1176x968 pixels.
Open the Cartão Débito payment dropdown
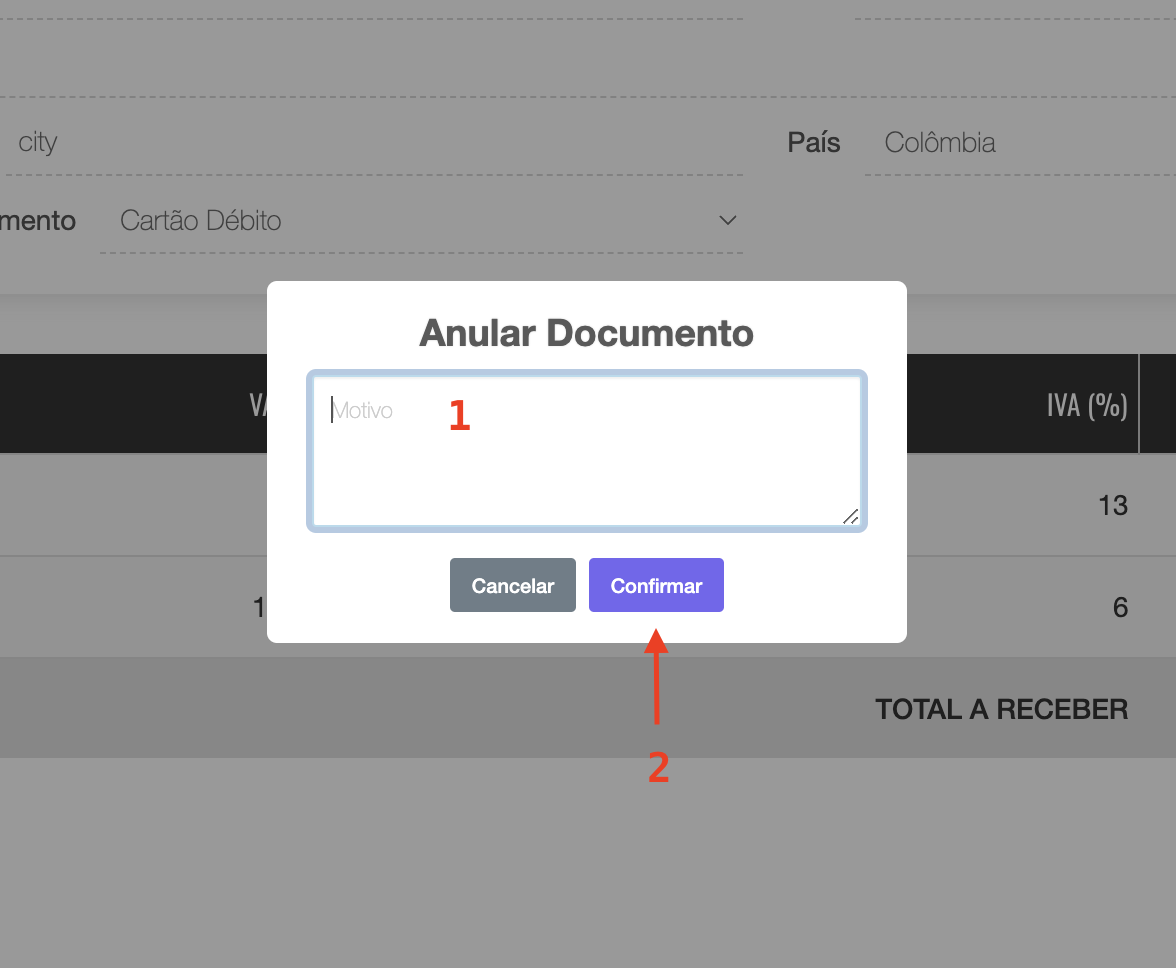420,221
